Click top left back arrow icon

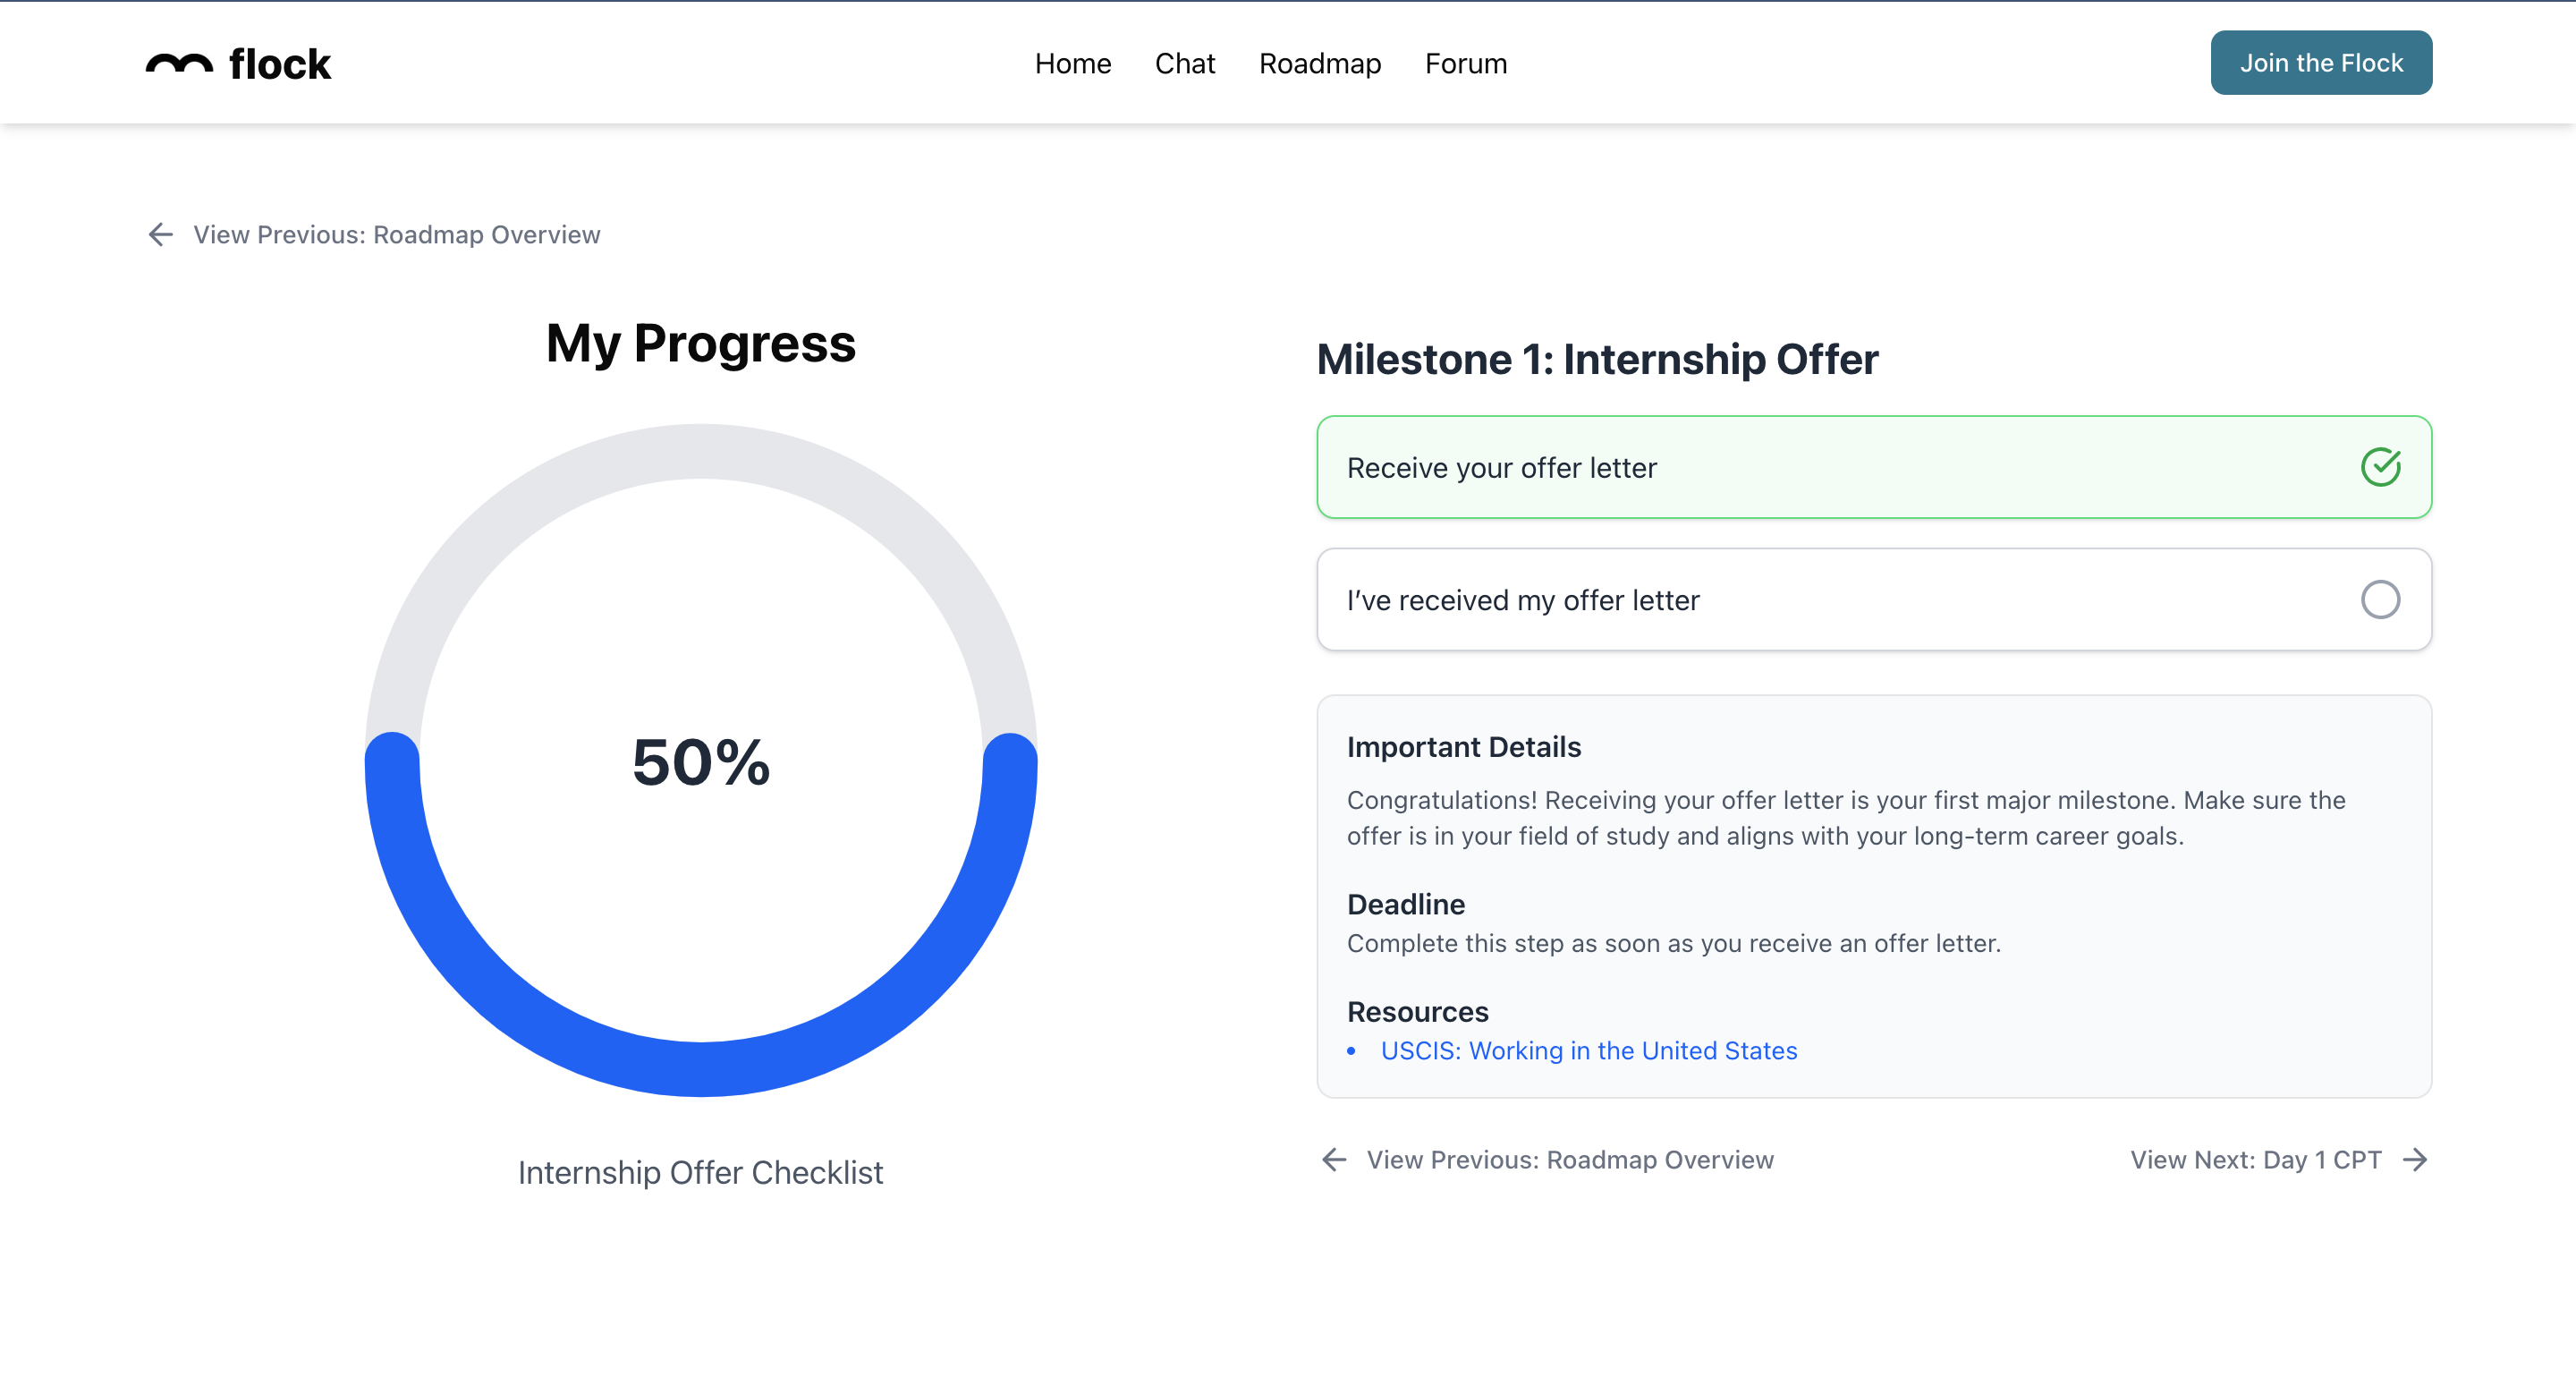pos(160,234)
